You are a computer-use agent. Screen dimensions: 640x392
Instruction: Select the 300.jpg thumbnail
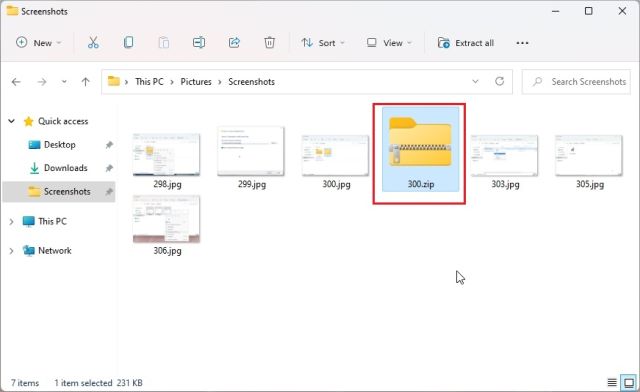coord(335,156)
